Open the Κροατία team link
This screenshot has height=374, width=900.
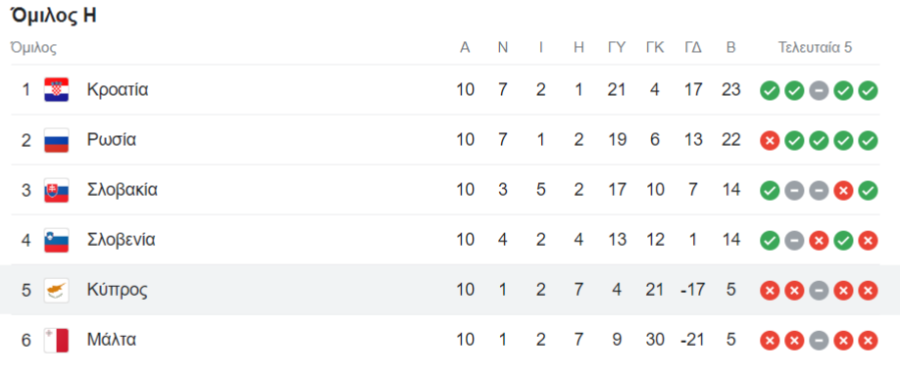click(118, 90)
